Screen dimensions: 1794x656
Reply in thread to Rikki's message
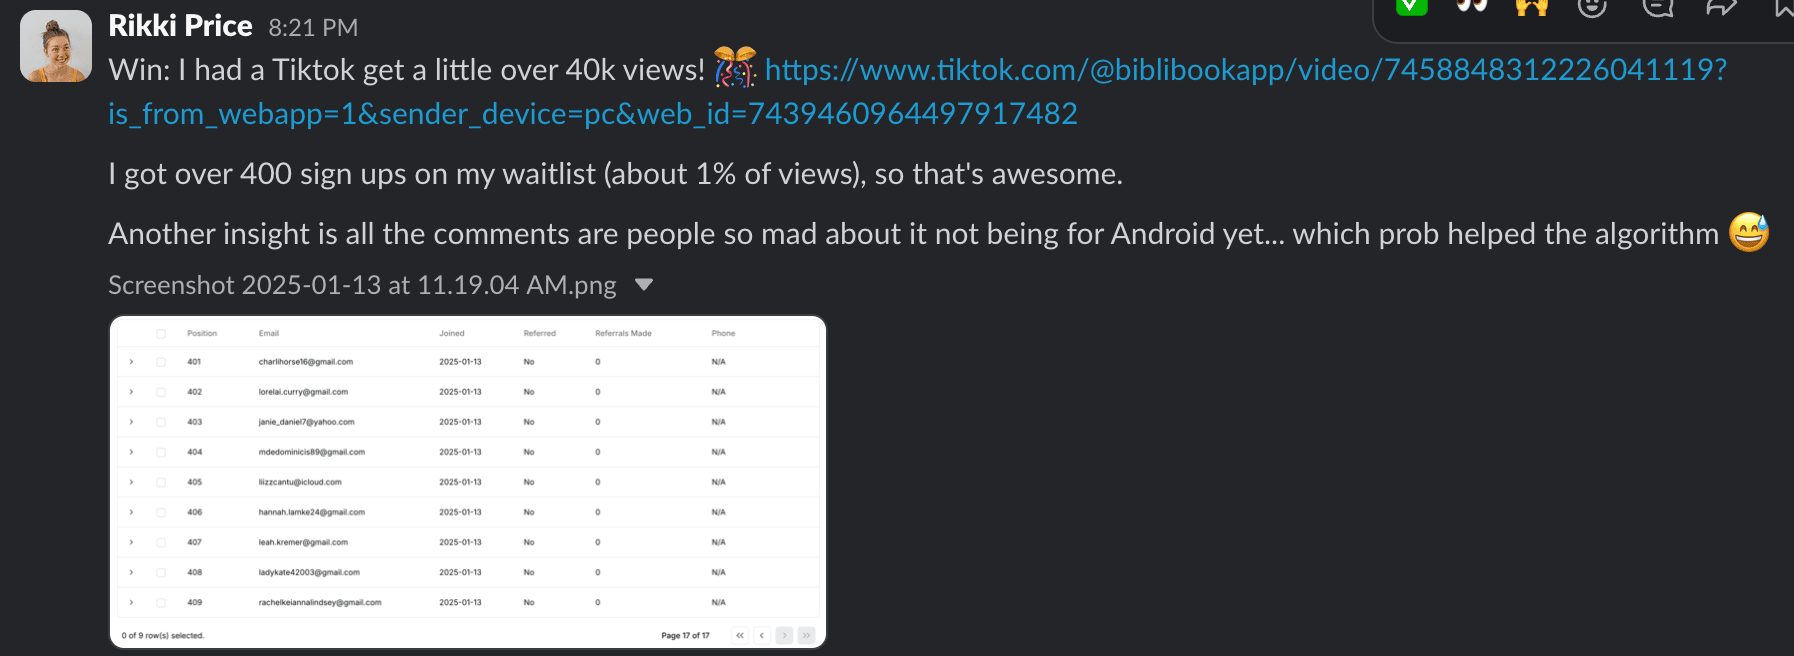pyautogui.click(x=1657, y=7)
